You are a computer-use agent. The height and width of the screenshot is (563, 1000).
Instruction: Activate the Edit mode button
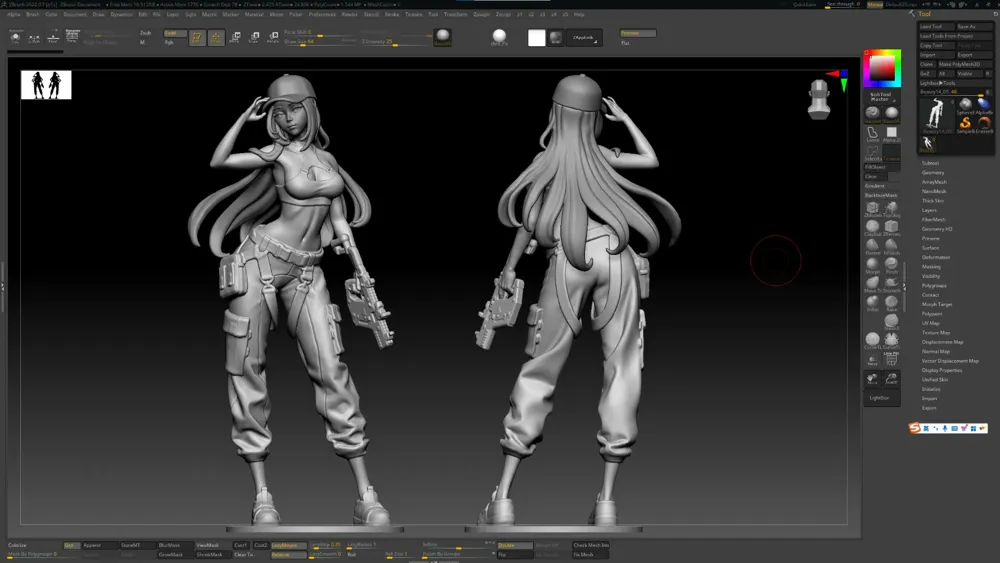(197, 38)
